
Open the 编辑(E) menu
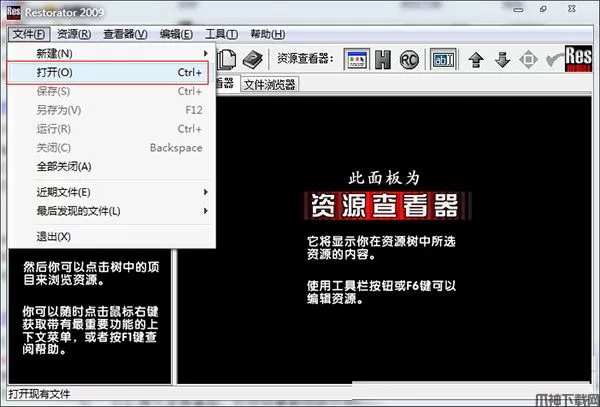176,34
